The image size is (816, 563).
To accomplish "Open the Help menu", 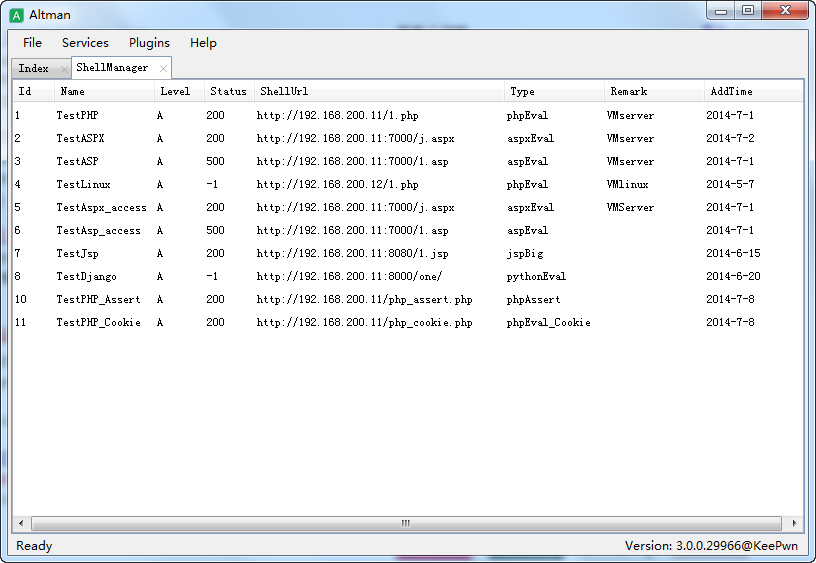I will [x=203, y=43].
